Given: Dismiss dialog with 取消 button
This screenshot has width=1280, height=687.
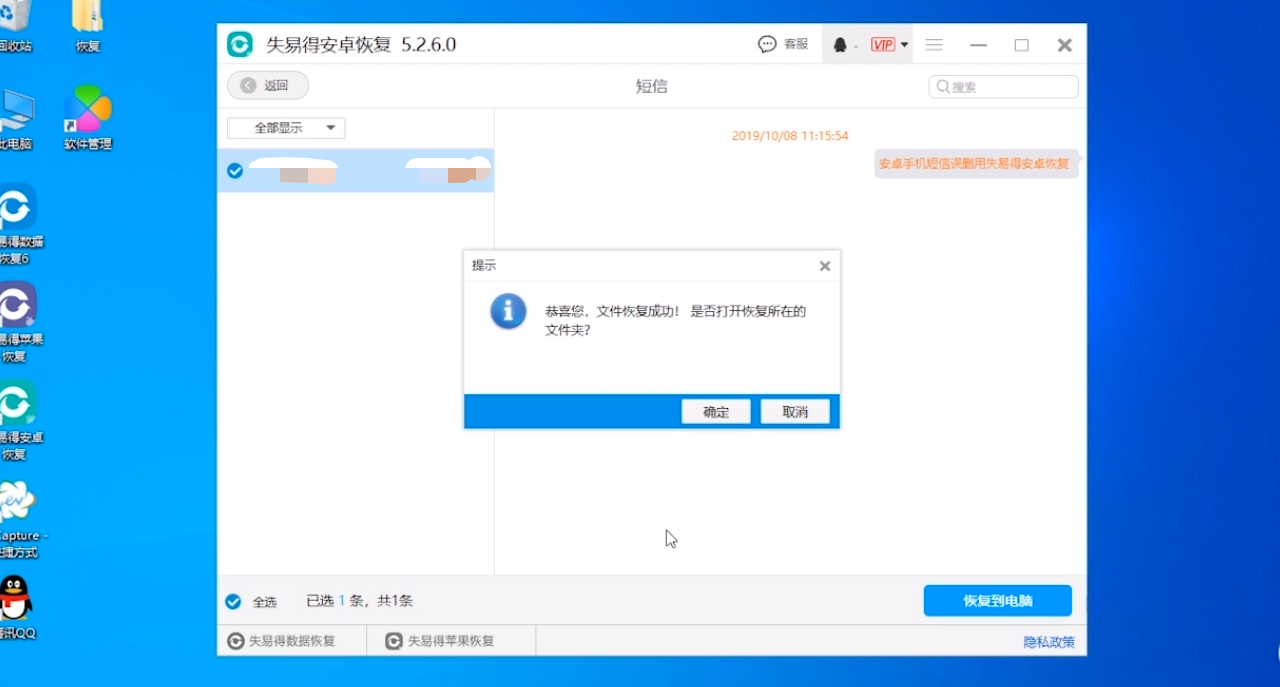Looking at the screenshot, I should (795, 412).
